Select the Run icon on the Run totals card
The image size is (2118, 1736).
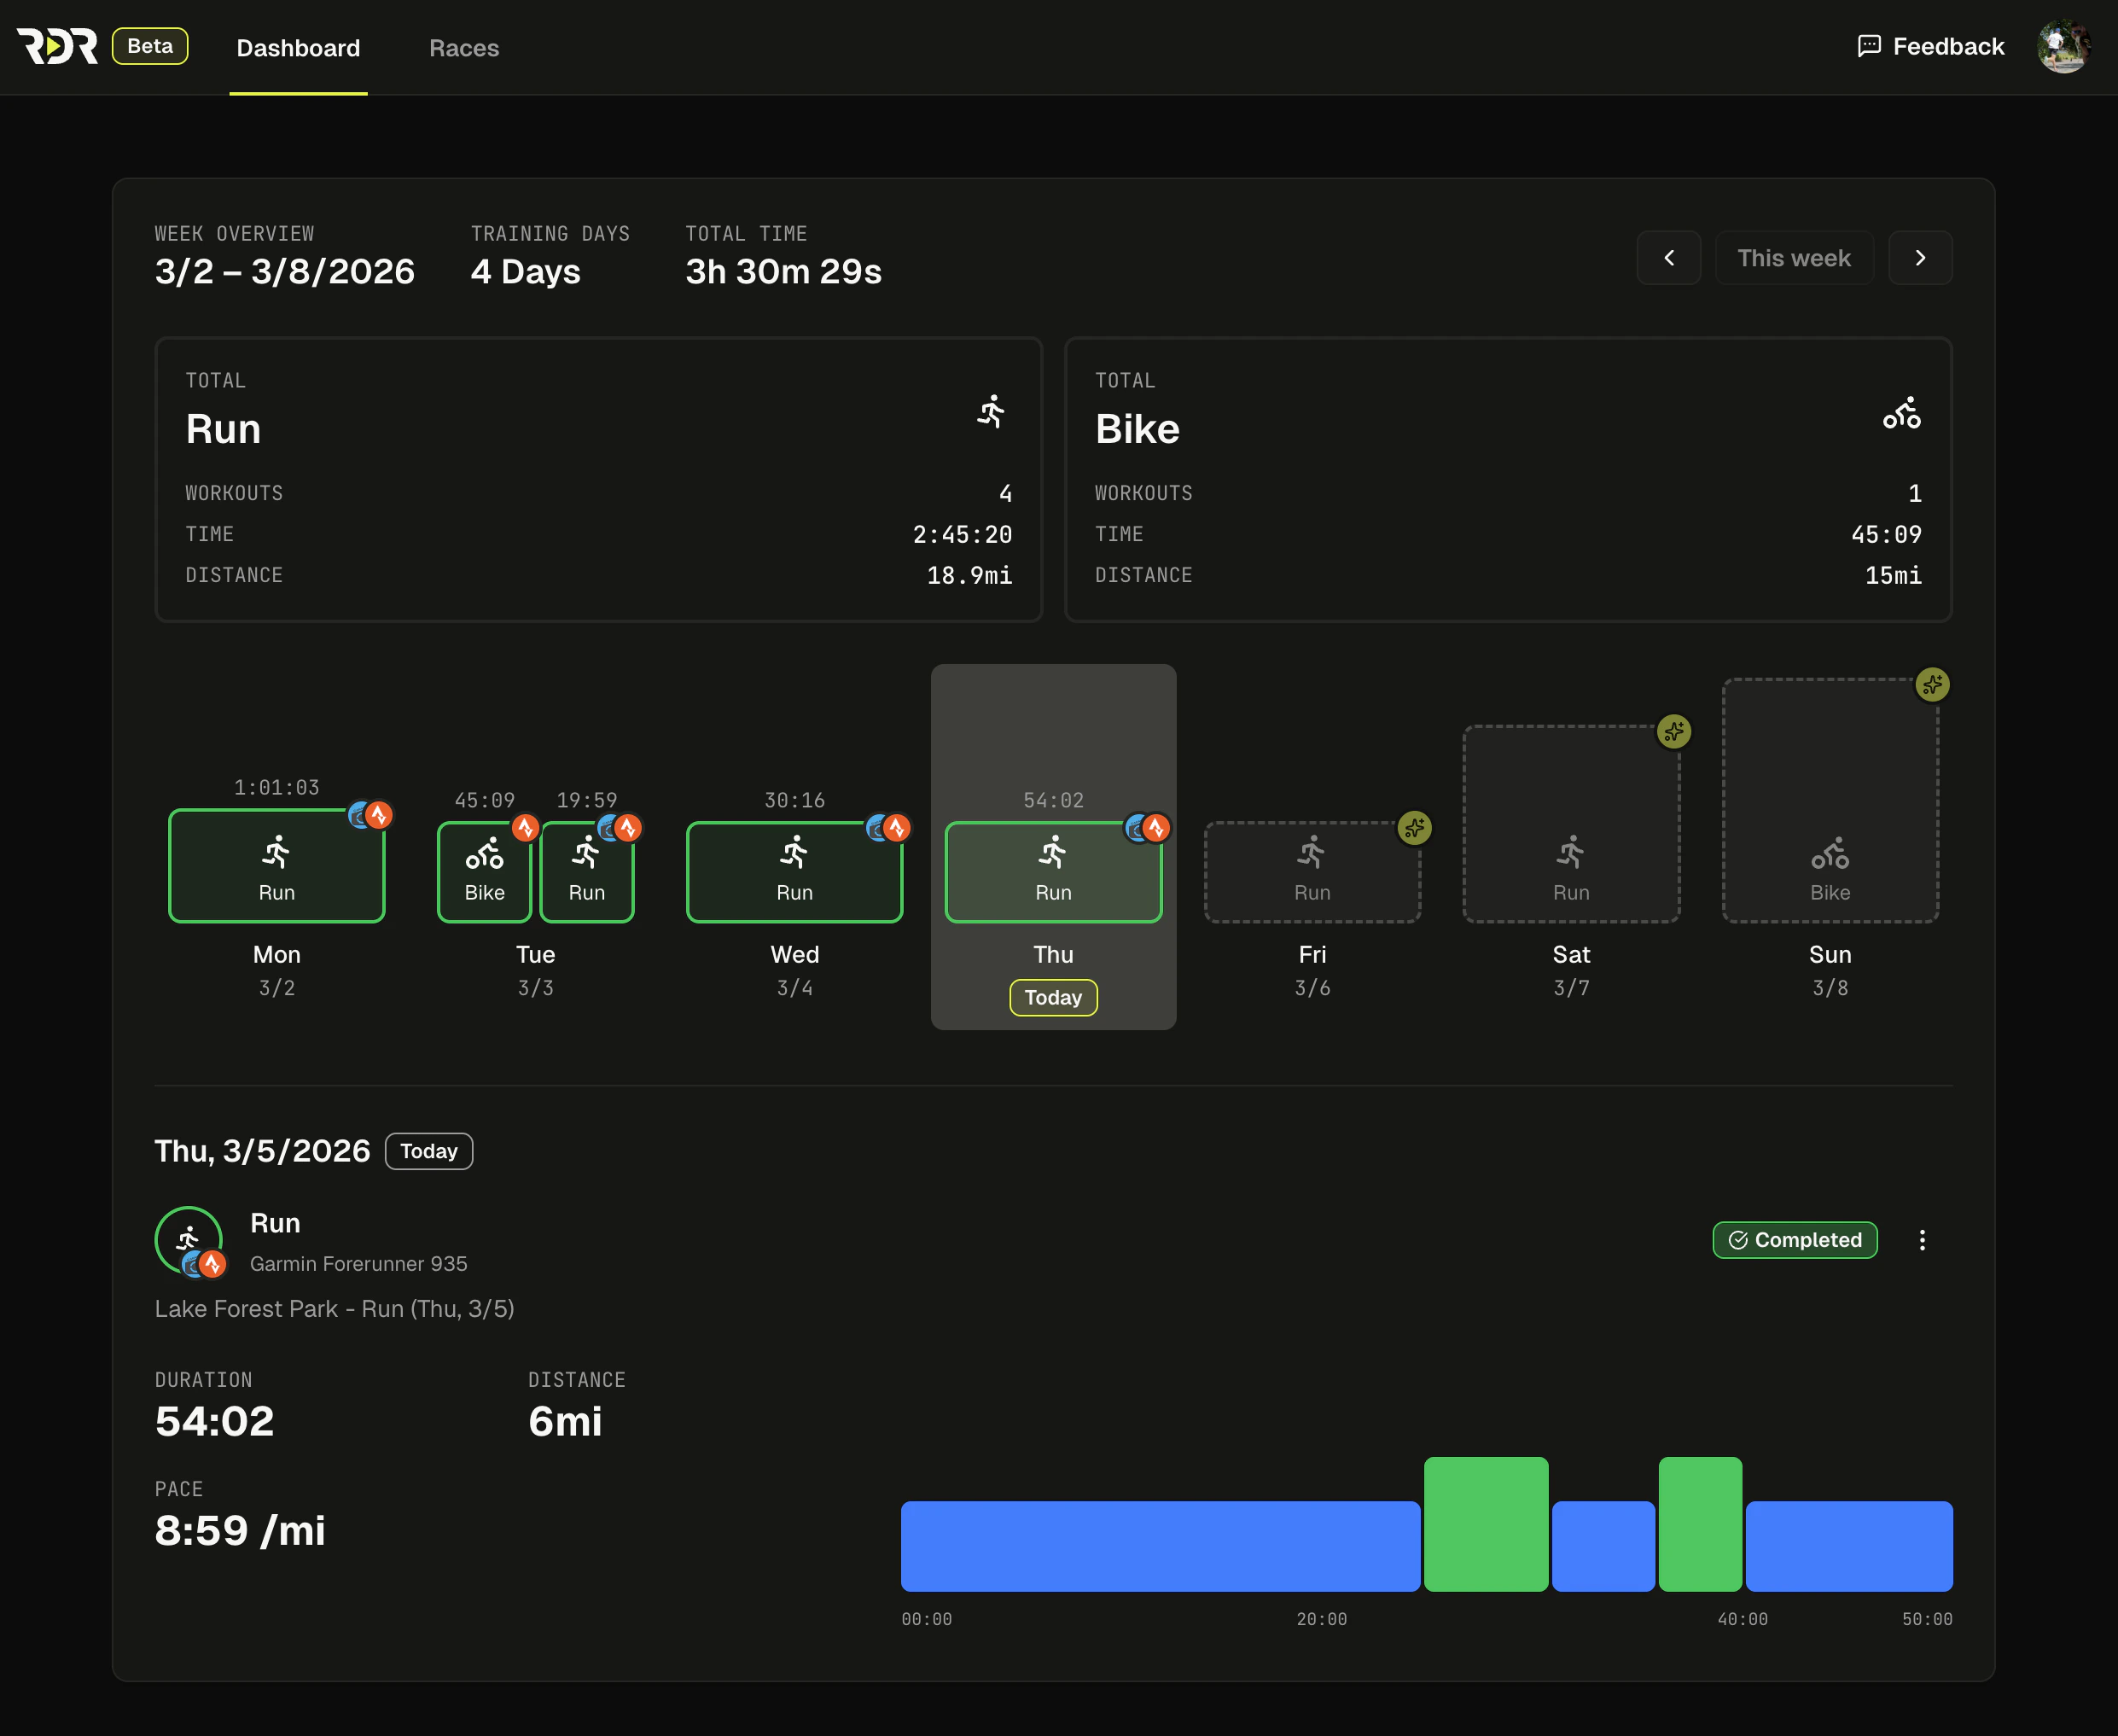pos(991,413)
